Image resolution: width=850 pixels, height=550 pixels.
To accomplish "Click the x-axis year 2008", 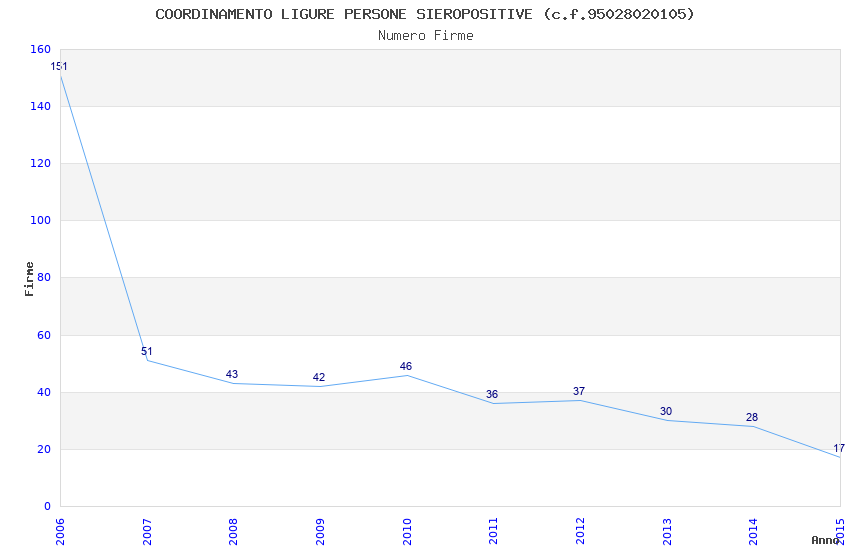I will (x=233, y=532).
